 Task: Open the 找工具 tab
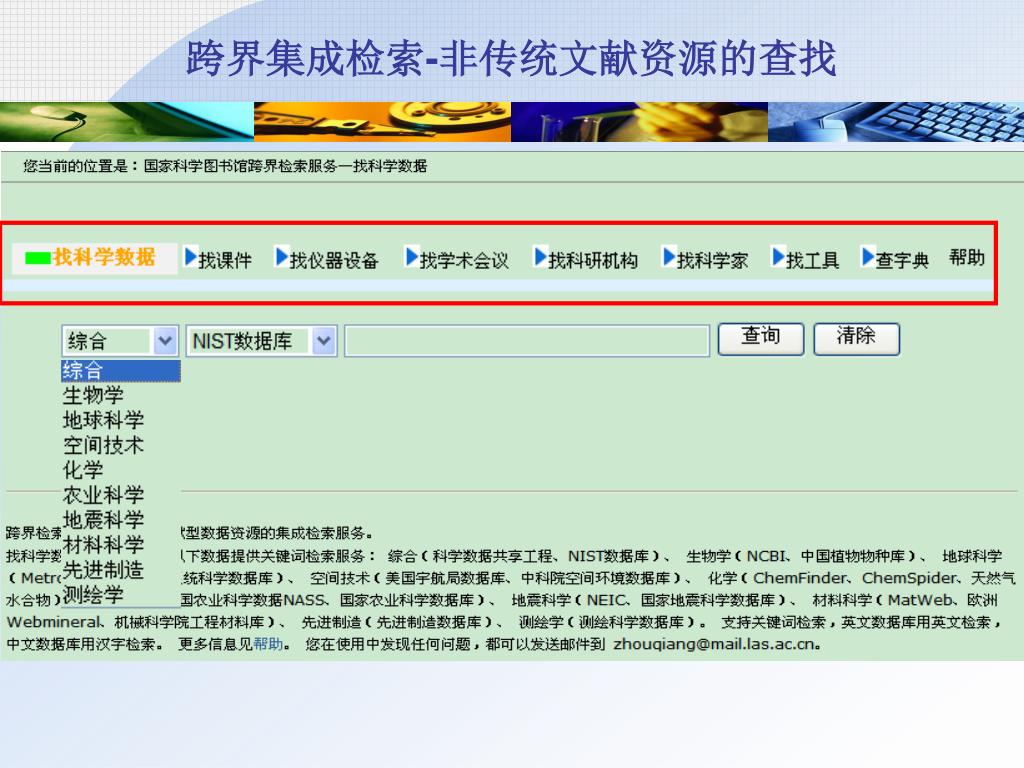[x=812, y=260]
